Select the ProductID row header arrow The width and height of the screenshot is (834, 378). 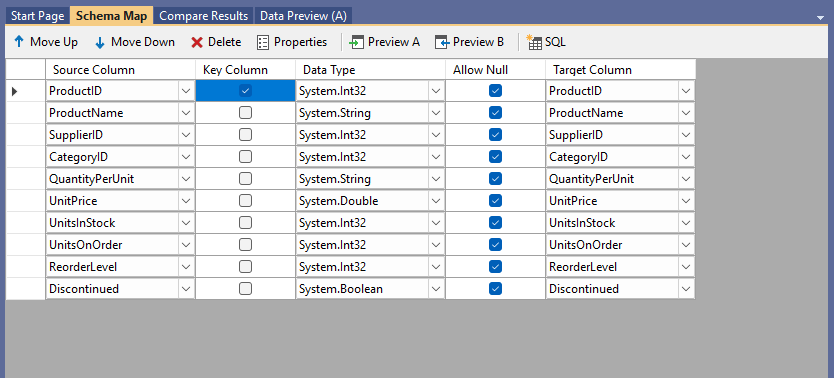(15, 91)
